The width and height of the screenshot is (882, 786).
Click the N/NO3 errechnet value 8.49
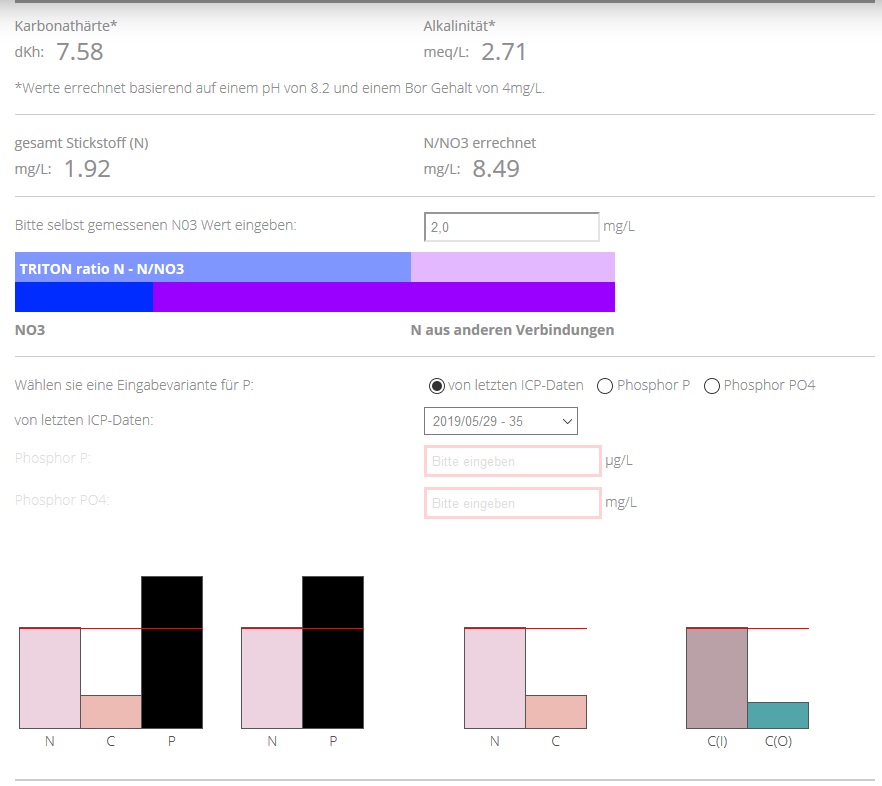[x=496, y=169]
